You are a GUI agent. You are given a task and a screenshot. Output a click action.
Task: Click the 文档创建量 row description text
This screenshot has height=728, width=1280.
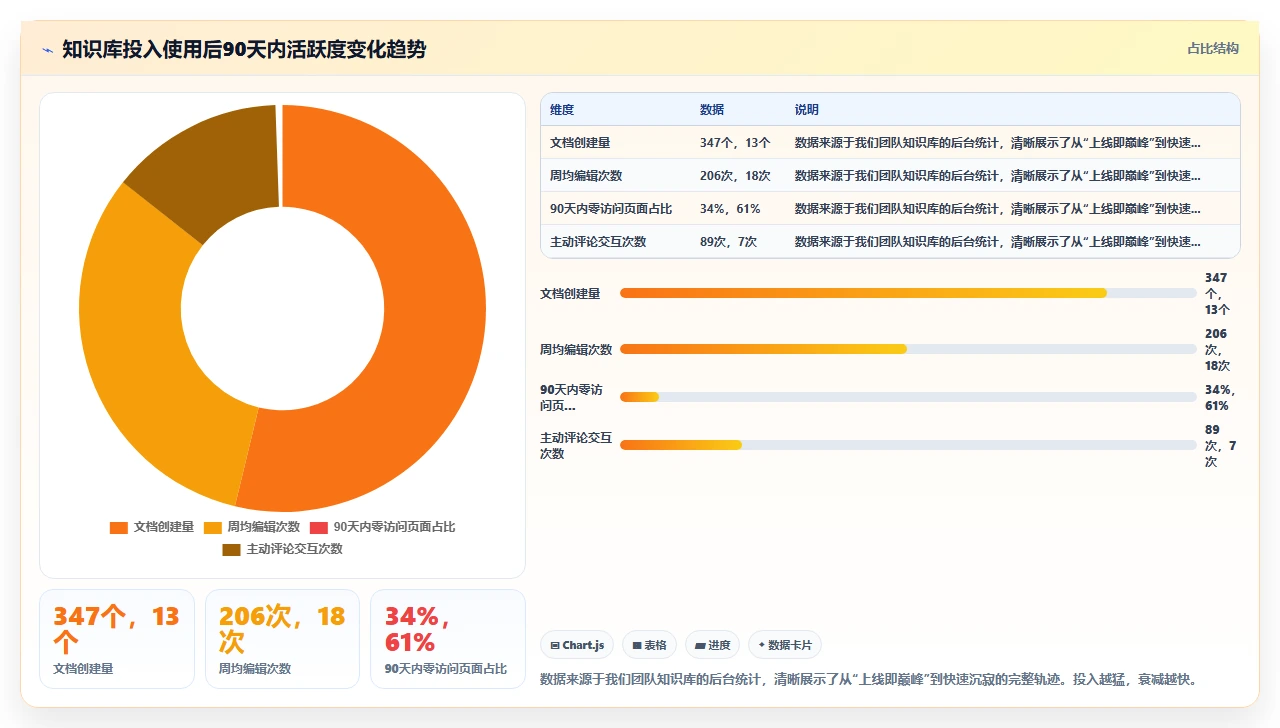(x=998, y=142)
